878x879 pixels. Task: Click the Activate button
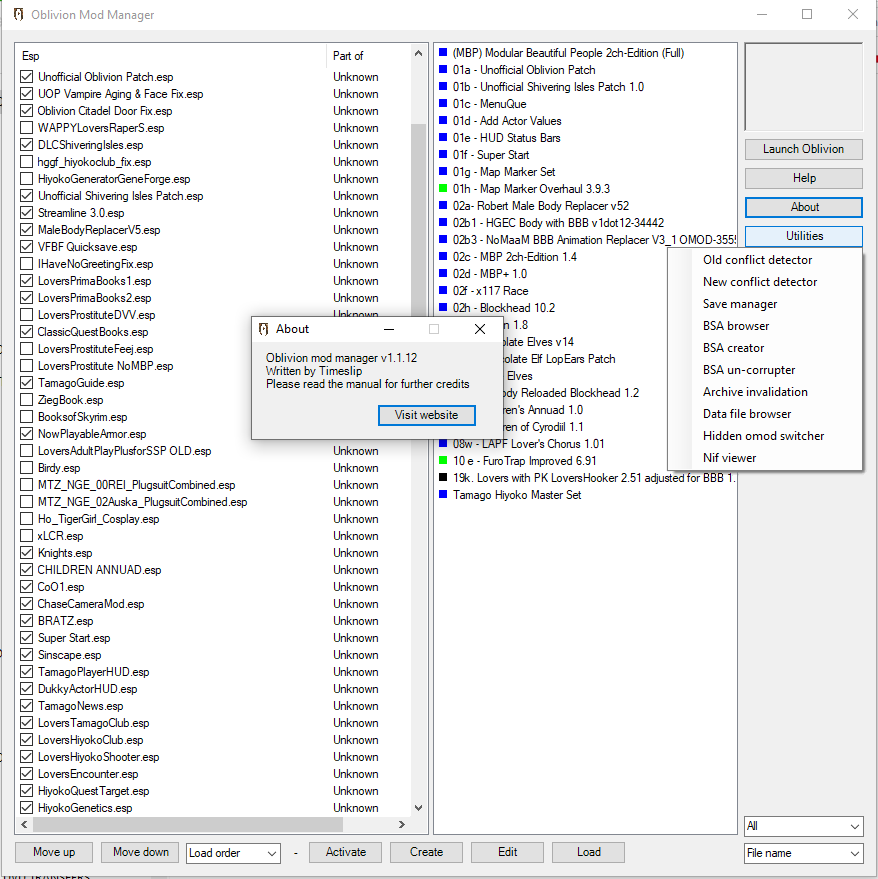345,852
